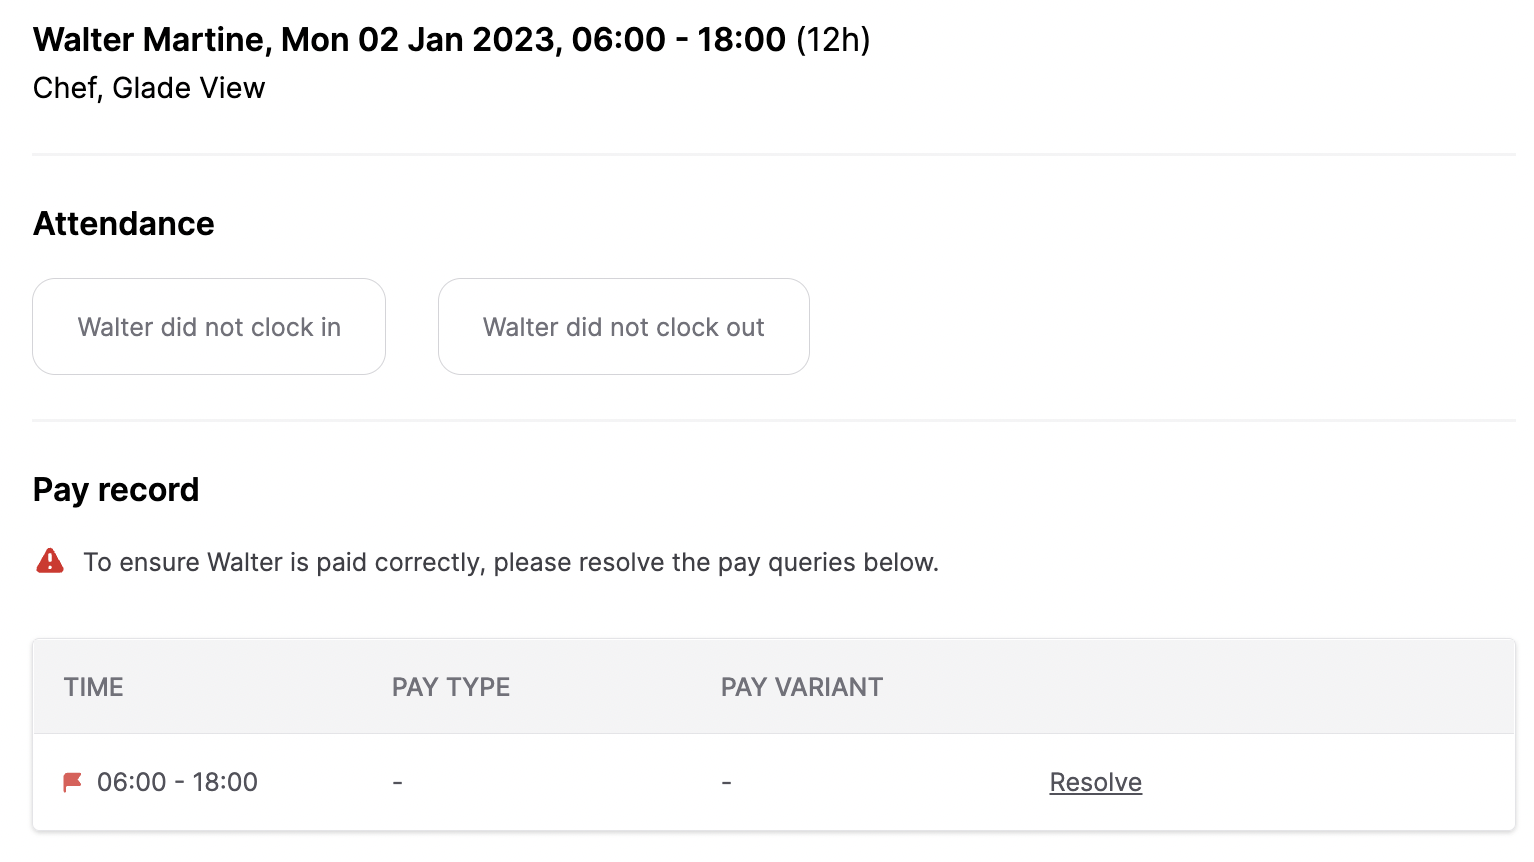Open the Resolve link for the pay query
Image resolution: width=1534 pixels, height=862 pixels.
(1095, 782)
